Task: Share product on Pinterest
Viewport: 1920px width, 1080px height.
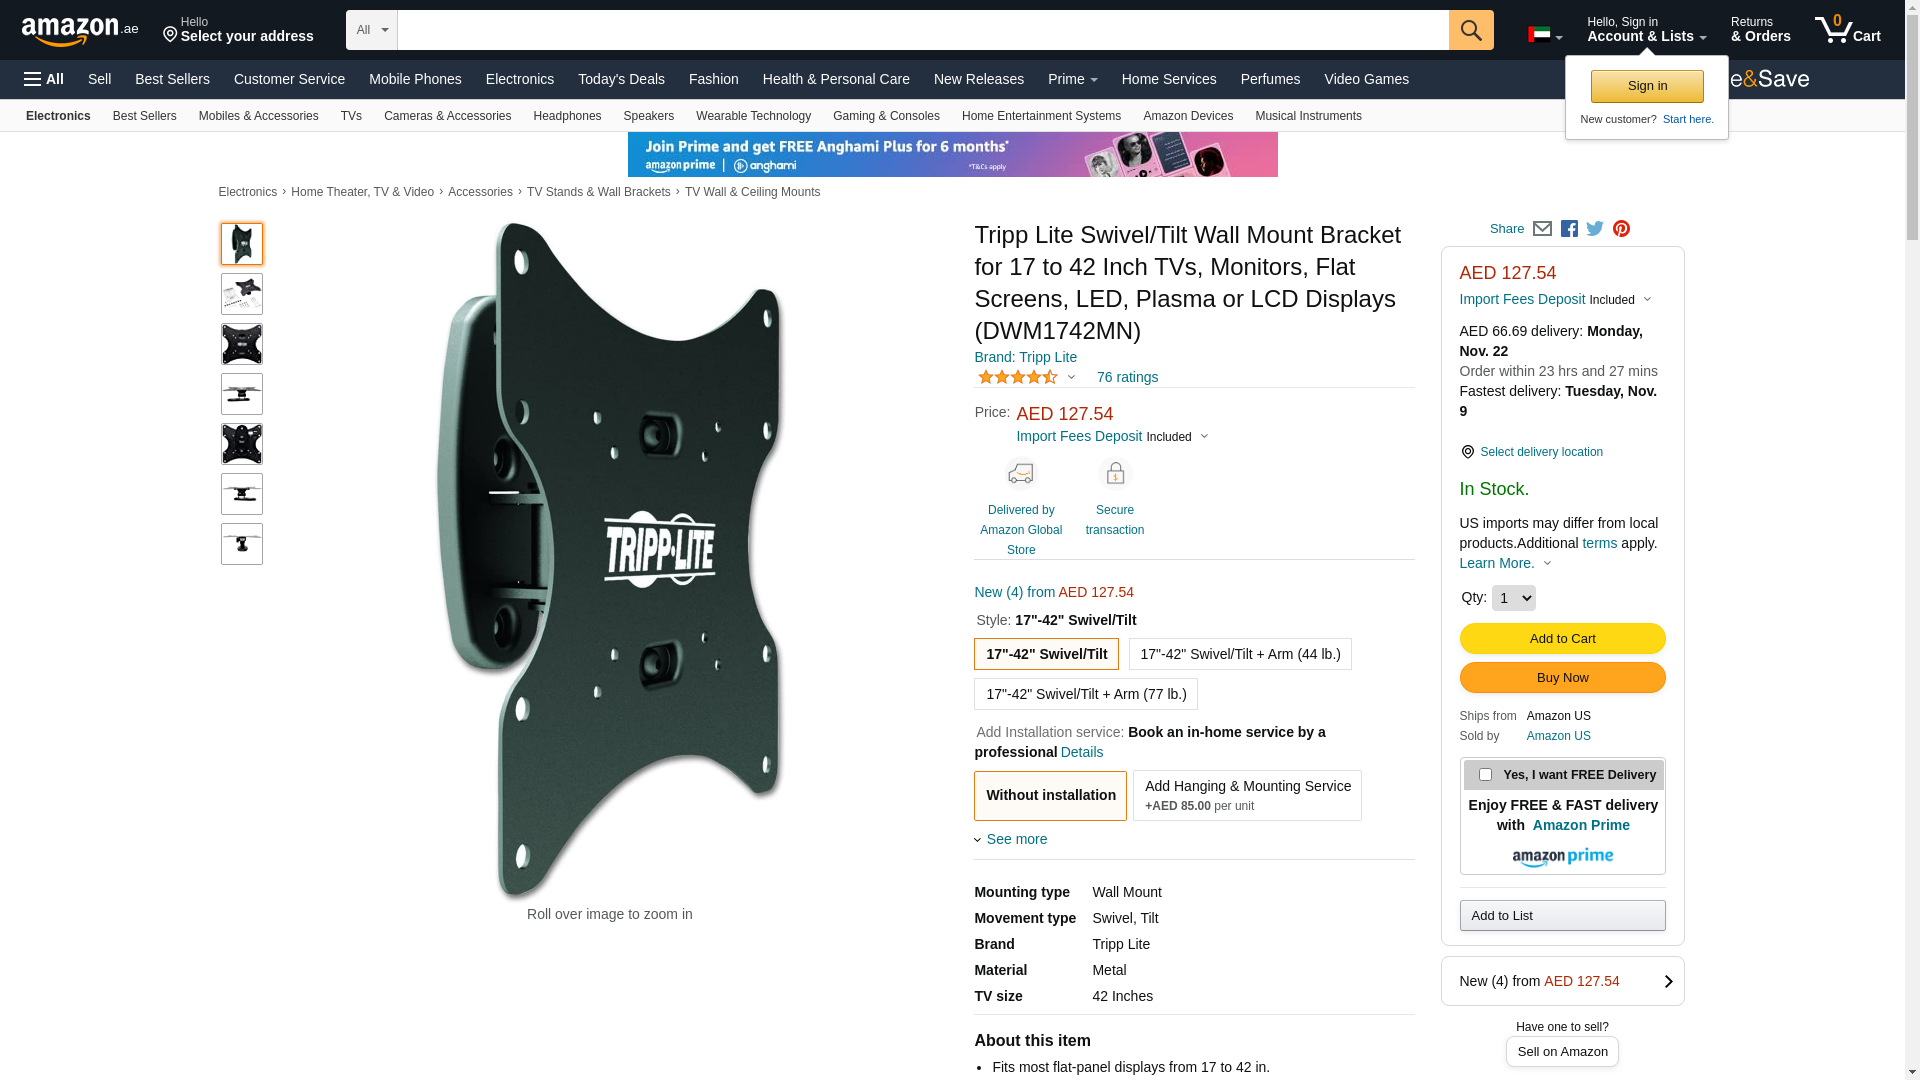Action: (x=1621, y=229)
